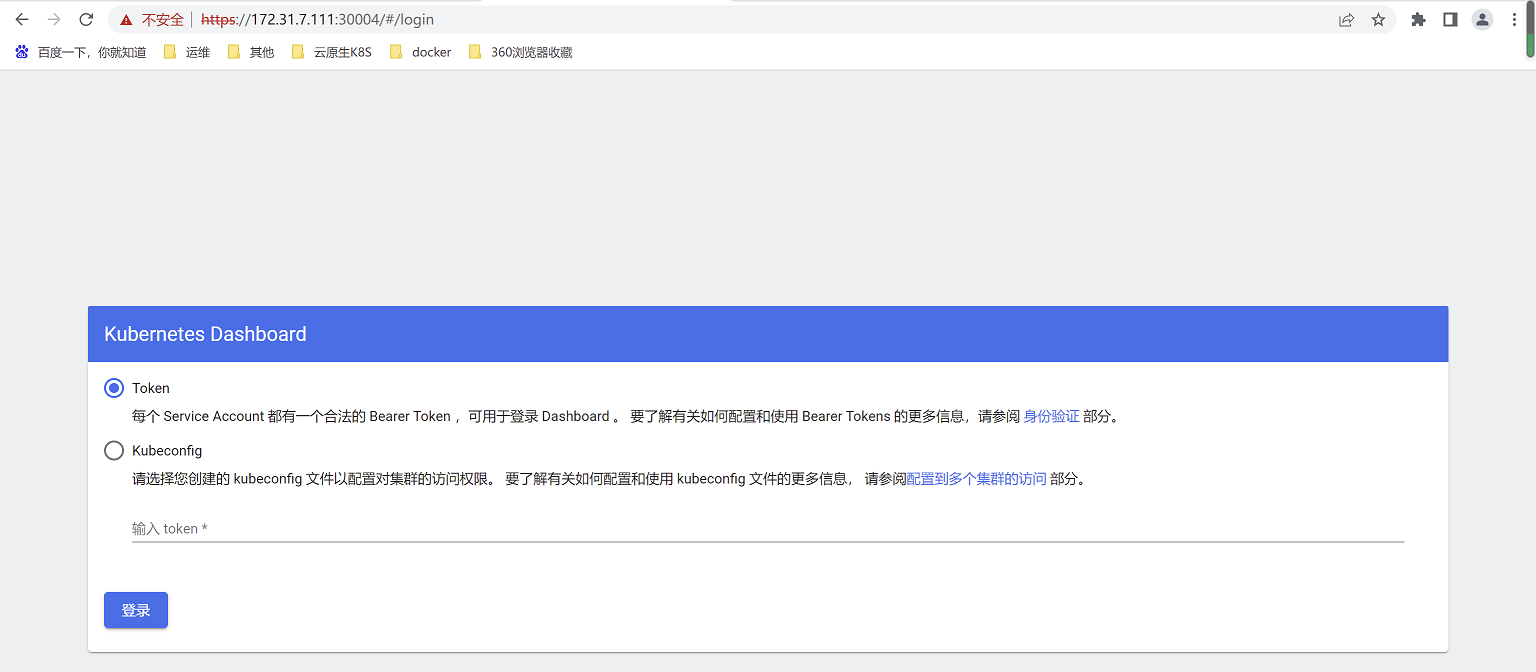
Task: Expand the 云原生K8S bookmark folder
Action: [331, 52]
